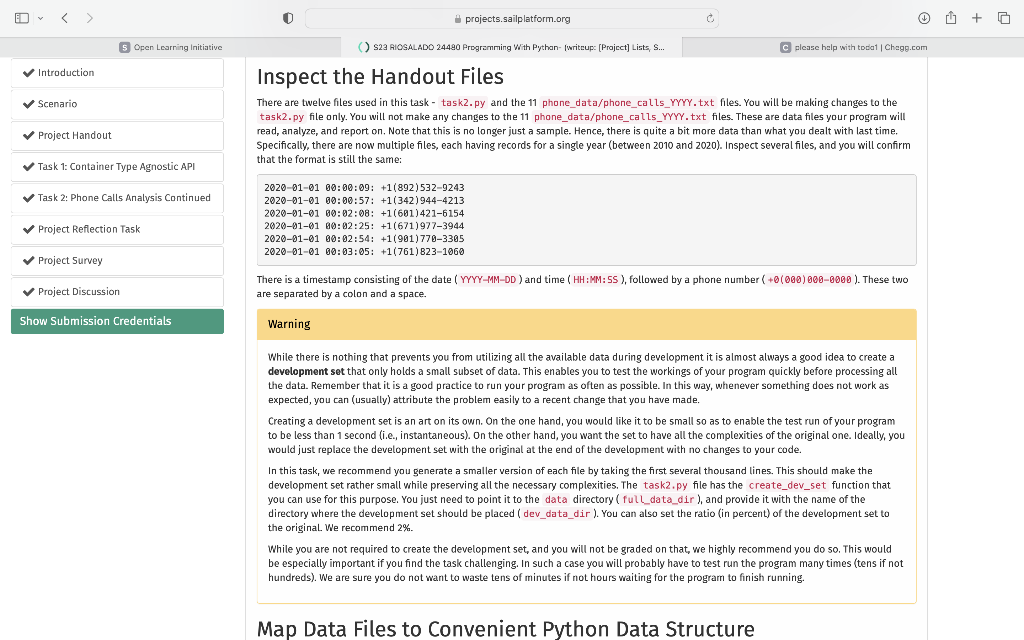Reload the page with the refresh icon
The width and height of the screenshot is (1024, 640).
[710, 19]
